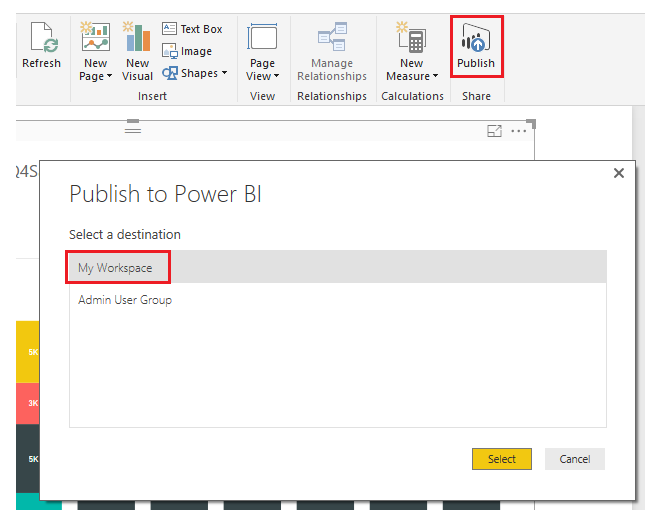Click the Publish button in Share group
Image resolution: width=653 pixels, height=513 pixels.
pos(476,47)
